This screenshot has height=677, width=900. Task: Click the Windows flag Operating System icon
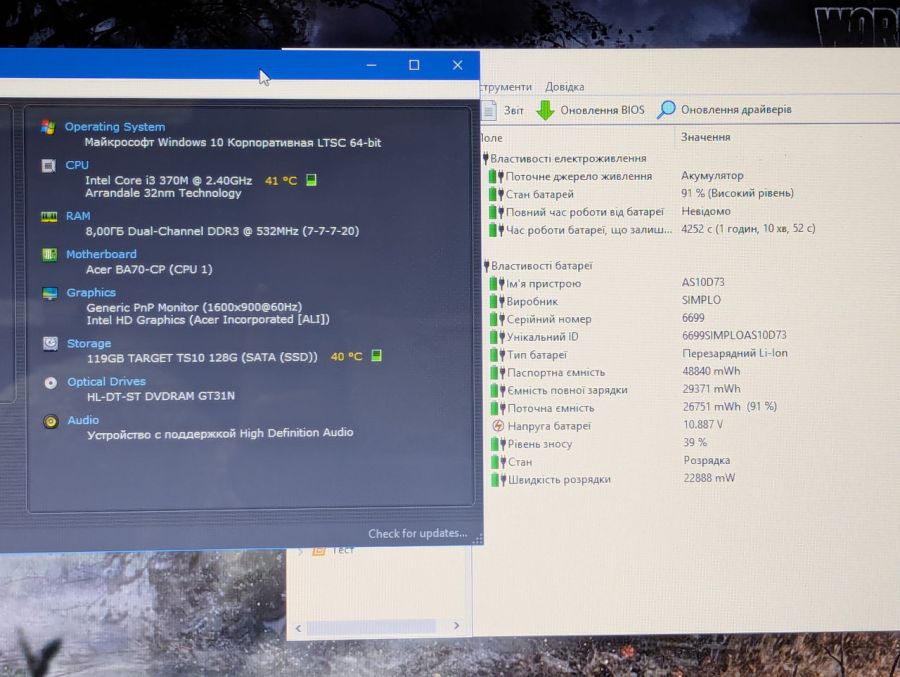pyautogui.click(x=48, y=127)
